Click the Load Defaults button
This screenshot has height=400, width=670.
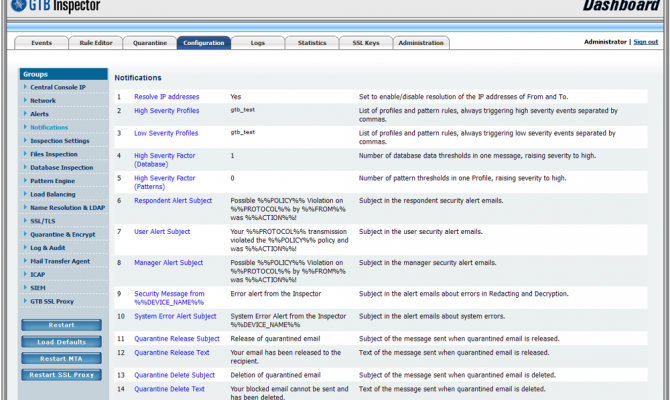pyautogui.click(x=62, y=342)
